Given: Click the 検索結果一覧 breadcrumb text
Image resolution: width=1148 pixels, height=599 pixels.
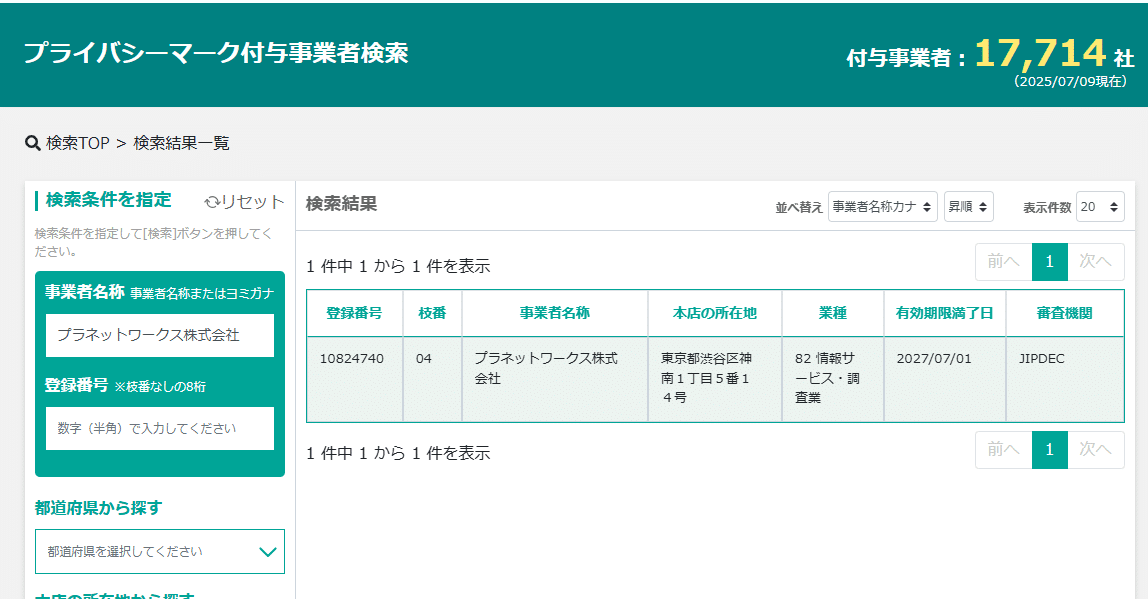Looking at the screenshot, I should tap(181, 143).
